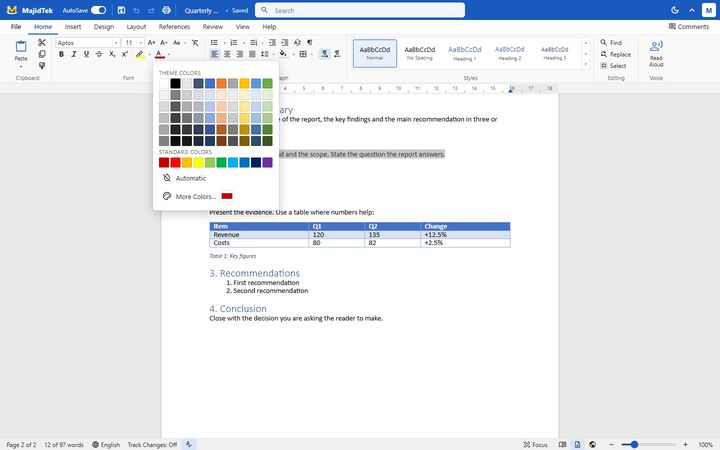Apply superscript formatting
The width and height of the screenshot is (720, 450).
coord(124,54)
